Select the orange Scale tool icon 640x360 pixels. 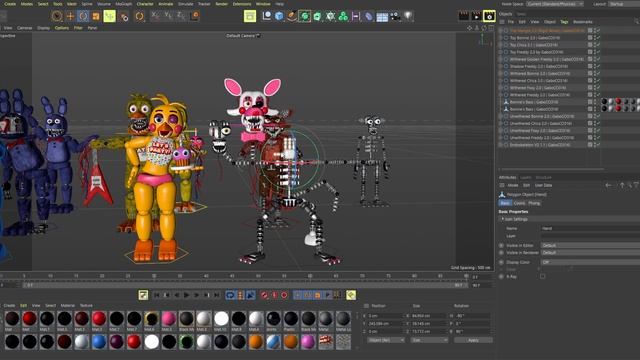point(96,16)
